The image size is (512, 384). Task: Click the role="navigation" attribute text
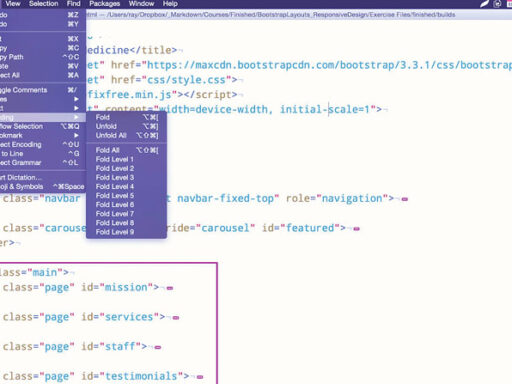(x=337, y=199)
